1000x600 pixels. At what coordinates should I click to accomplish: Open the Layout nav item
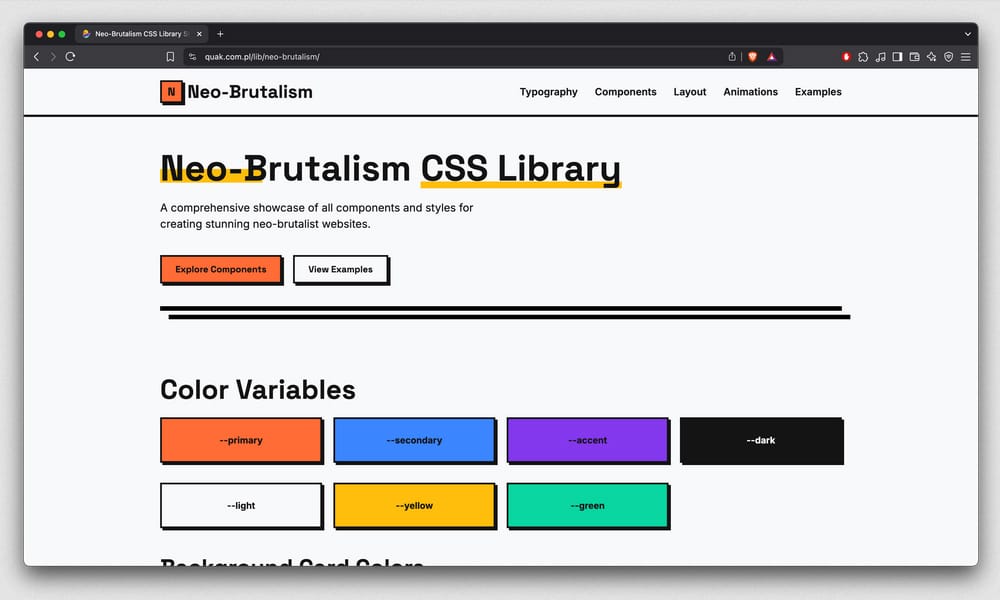click(x=690, y=92)
